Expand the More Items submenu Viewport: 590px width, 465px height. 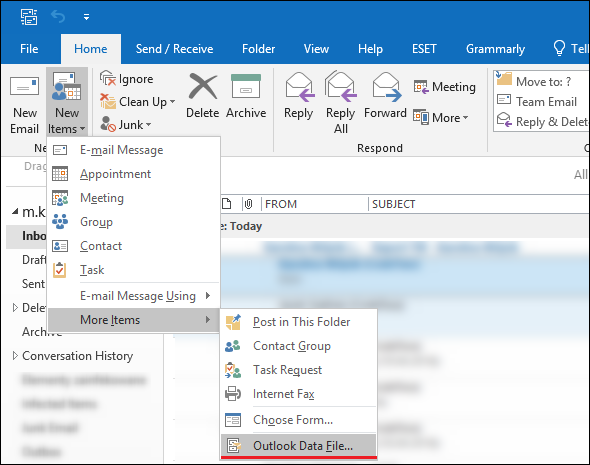coord(134,320)
